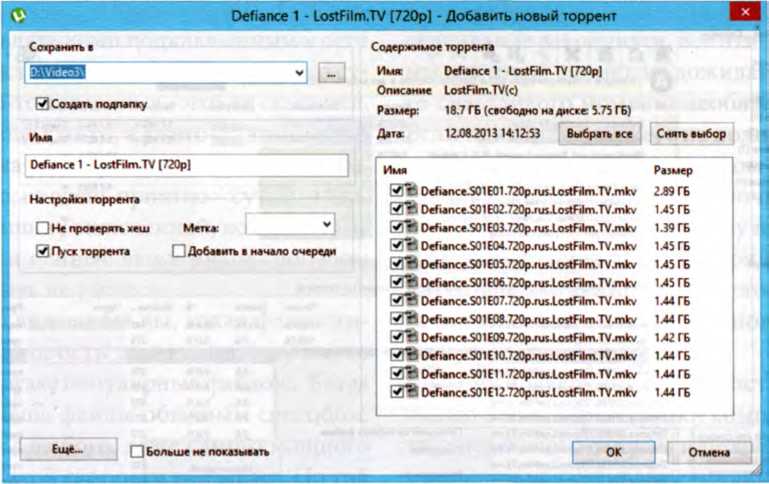The height and width of the screenshot is (484, 769).
Task: Toggle the 'Пуск торрента' checkbox
Action: (42, 252)
